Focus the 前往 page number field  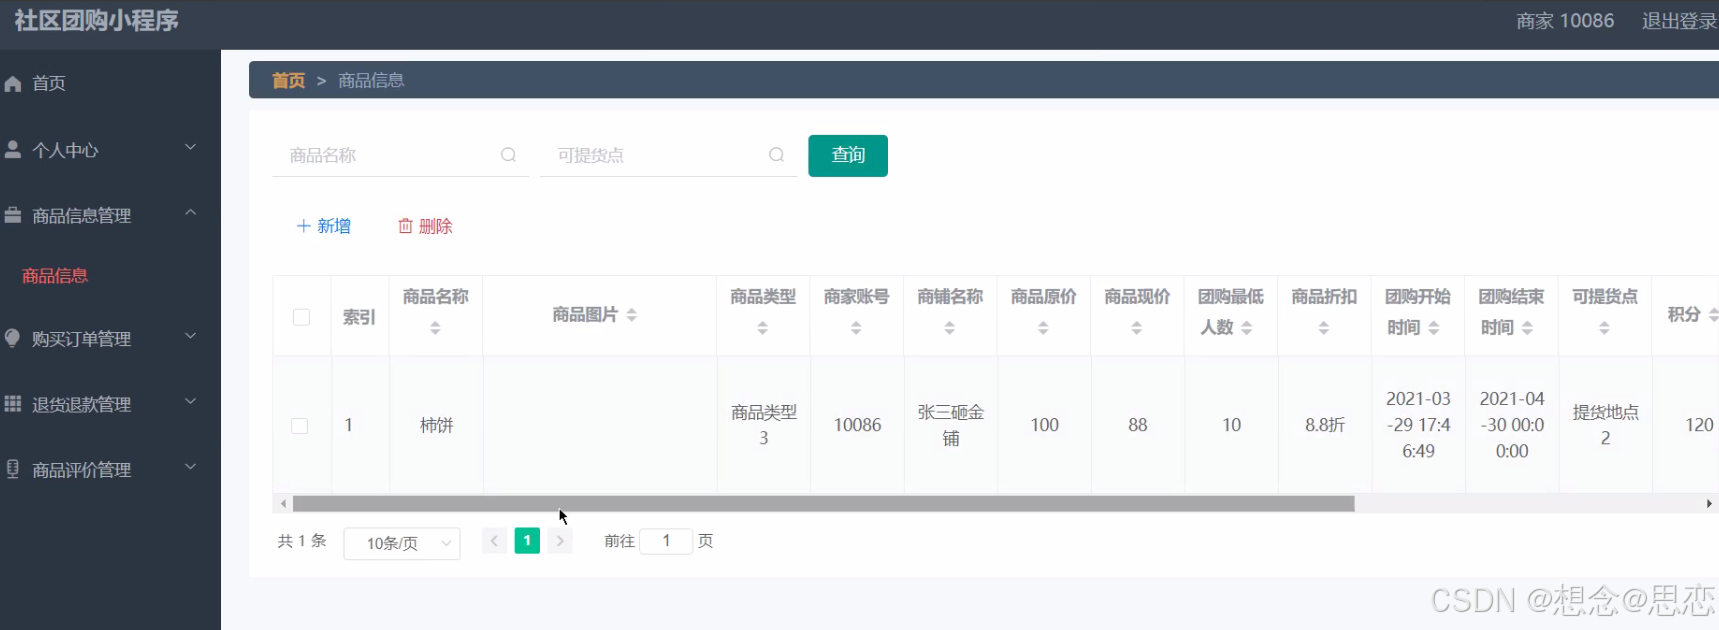point(666,541)
